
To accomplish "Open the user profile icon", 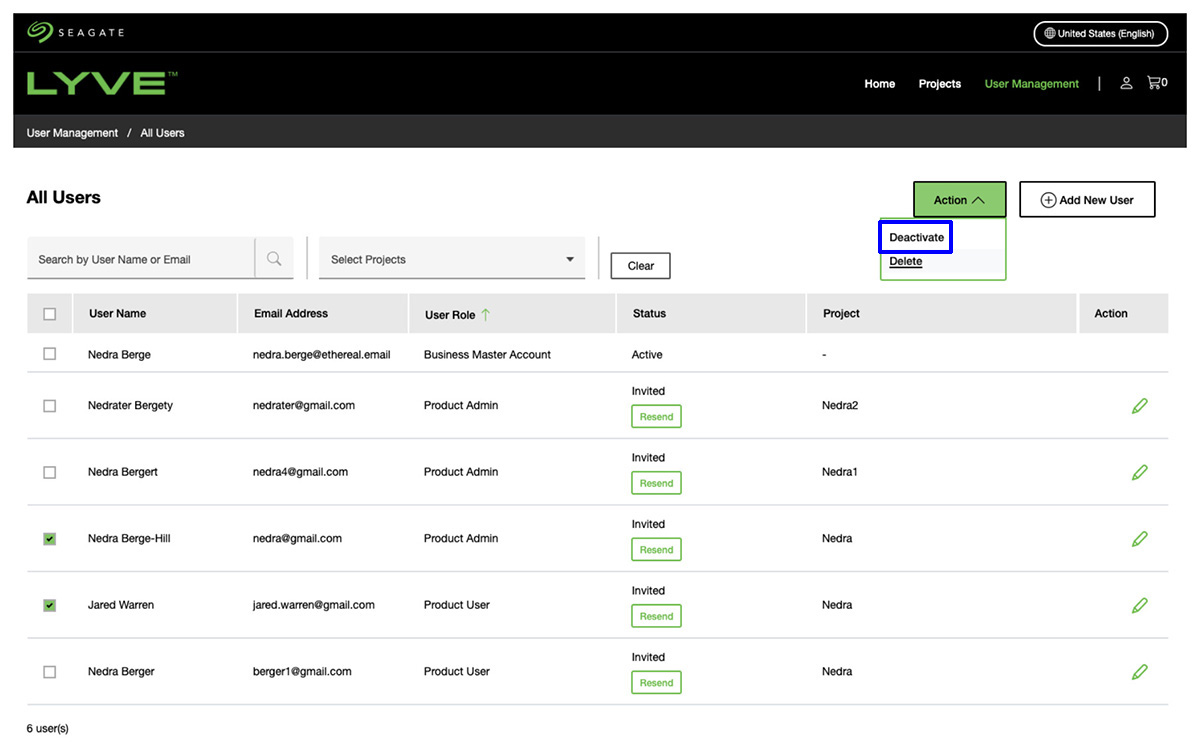I will [x=1126, y=84].
